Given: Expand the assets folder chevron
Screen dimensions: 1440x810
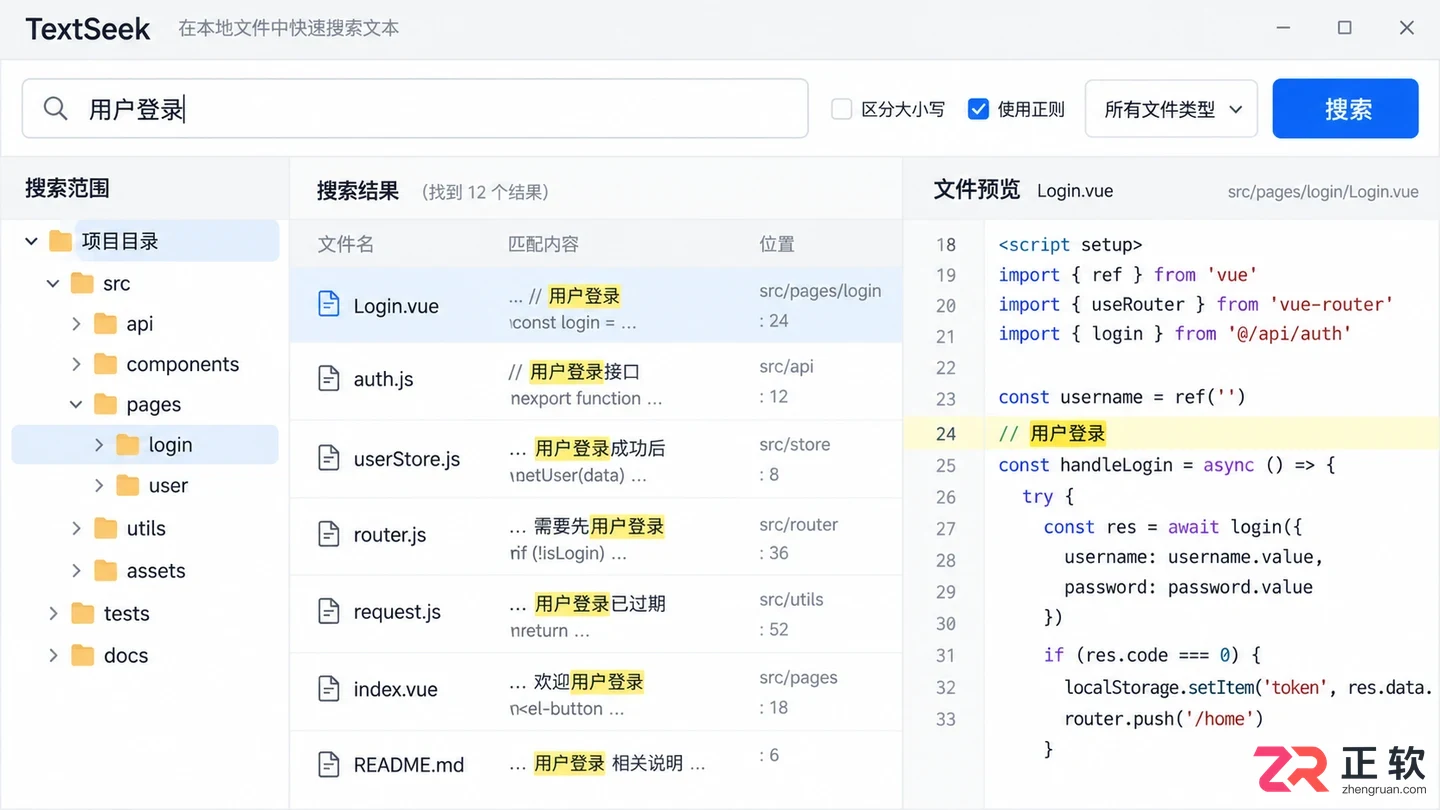Looking at the screenshot, I should (76, 570).
